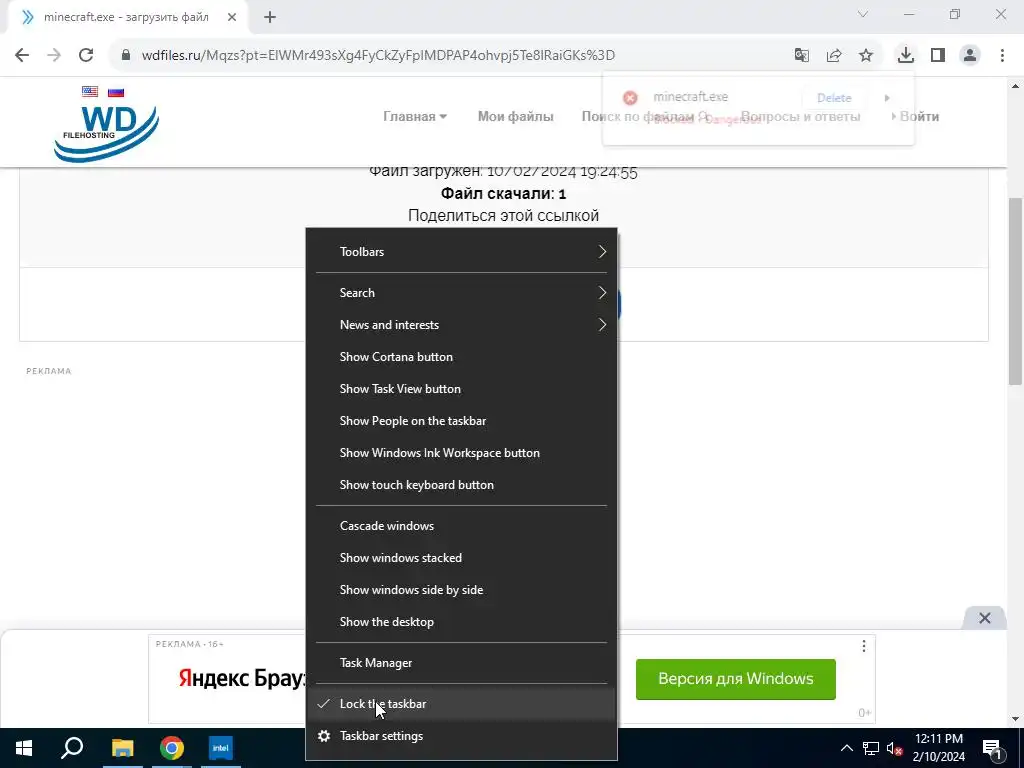Toggle Show touch keyboard button
Image resolution: width=1024 pixels, height=768 pixels.
coord(461,485)
